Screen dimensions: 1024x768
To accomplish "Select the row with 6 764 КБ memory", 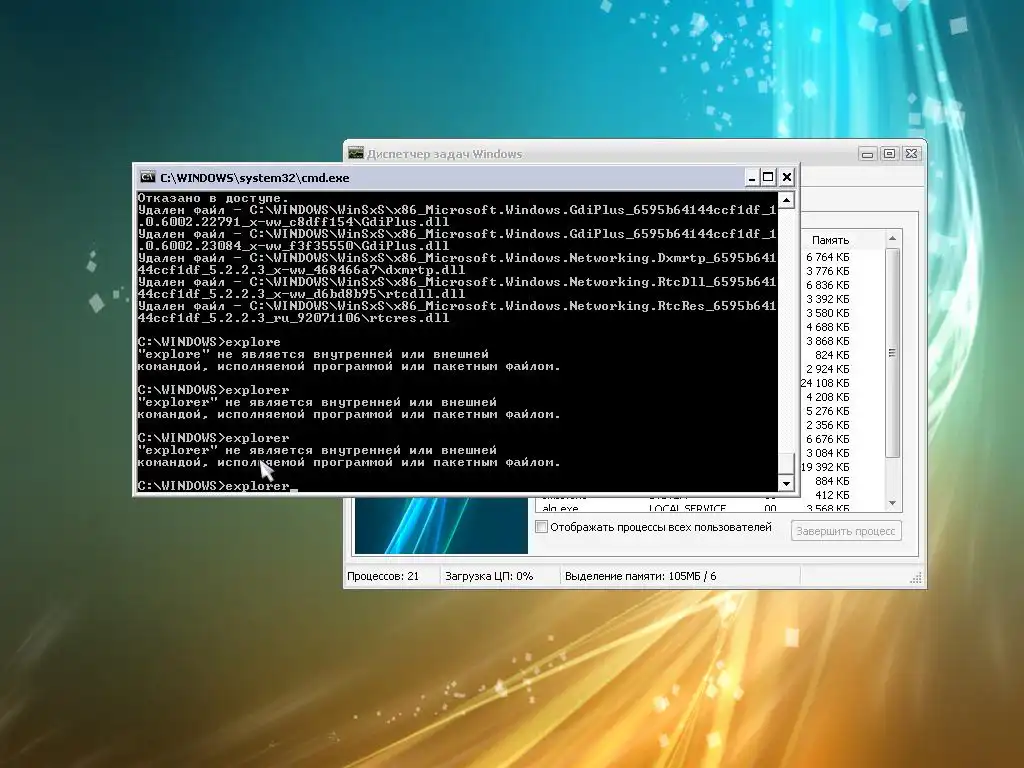I will (827, 257).
